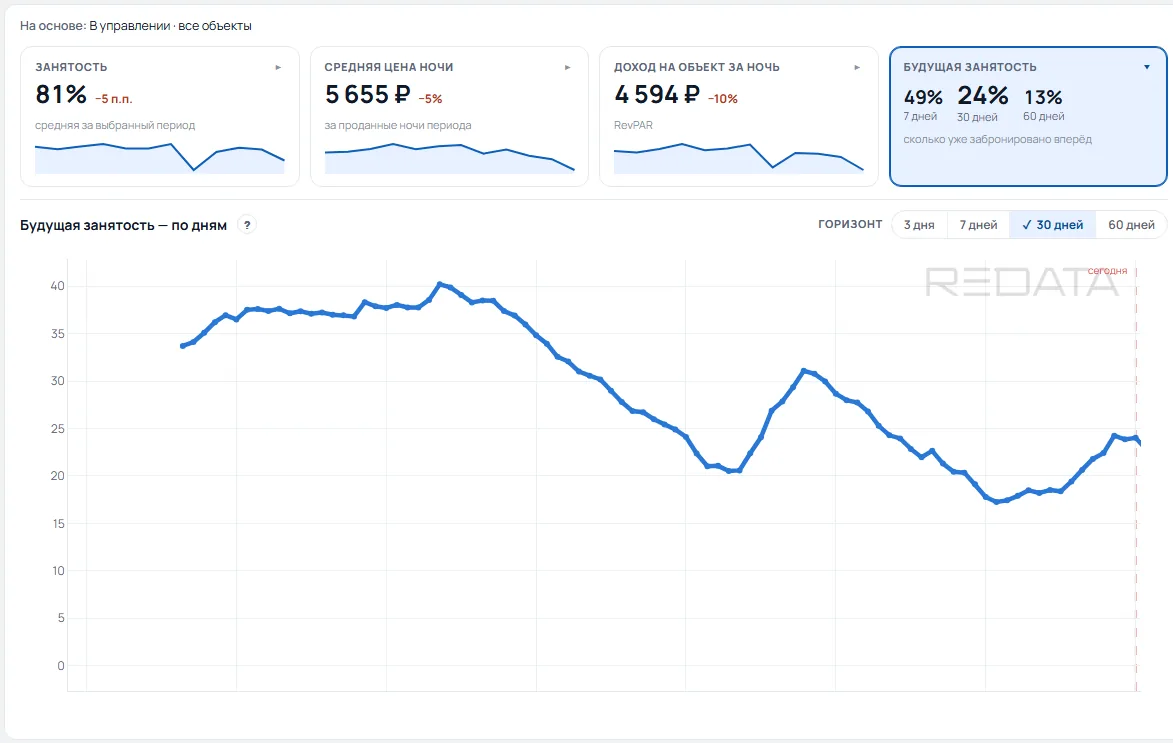Choose the 30 дней horizon option
1173x743 pixels.
click(1053, 224)
